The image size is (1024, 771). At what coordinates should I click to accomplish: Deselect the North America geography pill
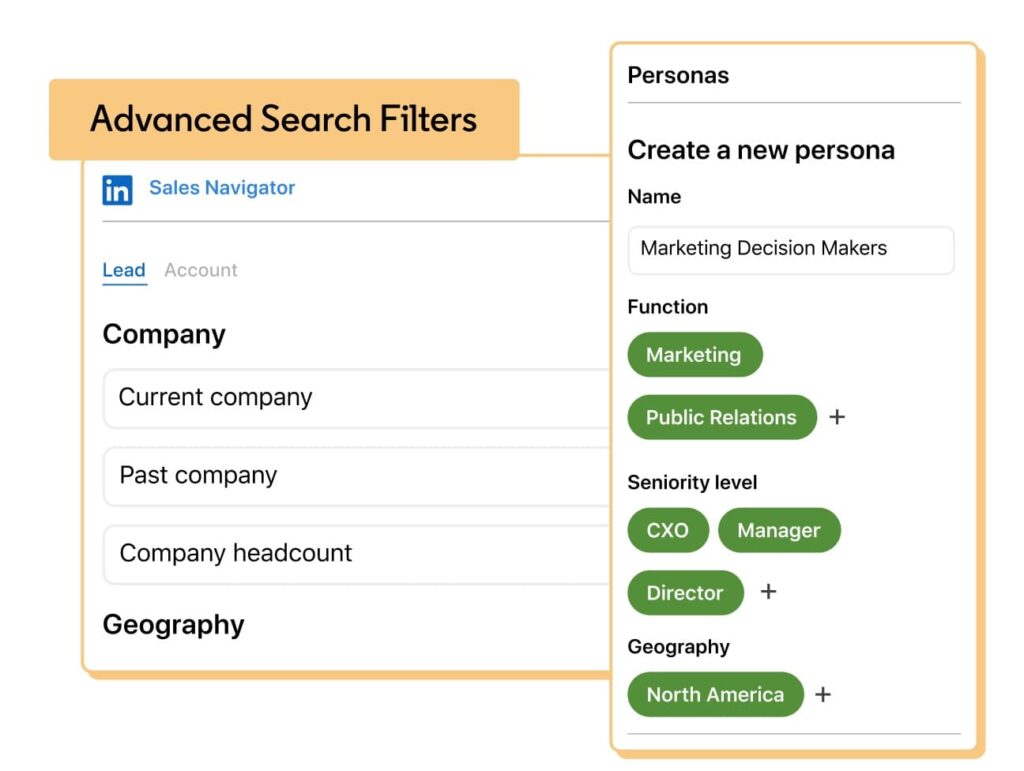[714, 694]
